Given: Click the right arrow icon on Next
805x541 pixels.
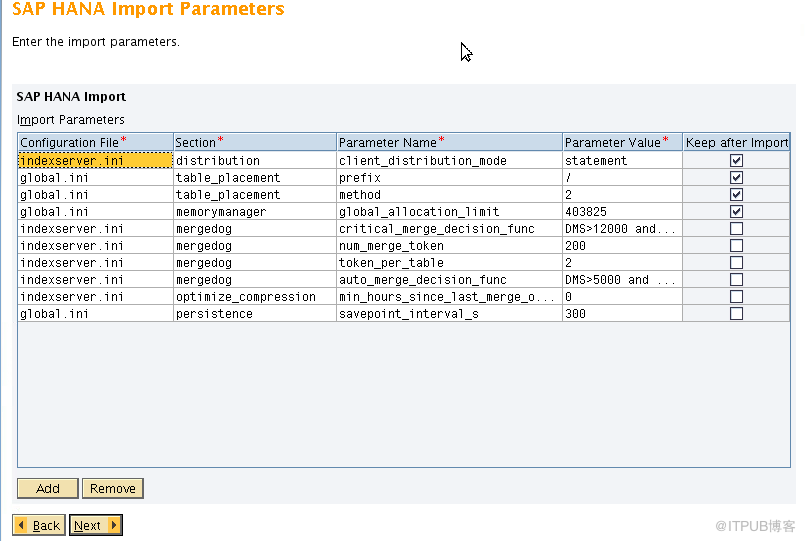Looking at the screenshot, I should point(113,525).
